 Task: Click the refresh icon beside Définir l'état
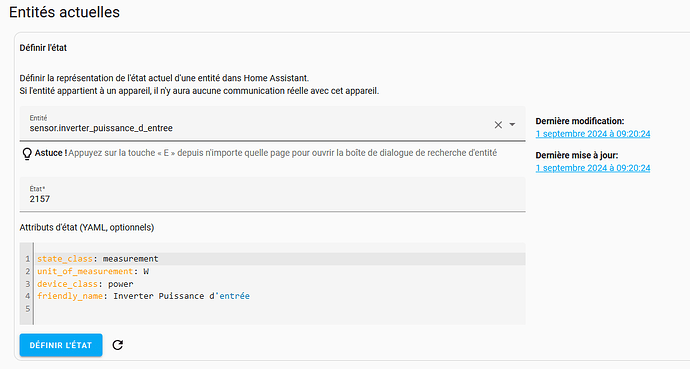117,345
